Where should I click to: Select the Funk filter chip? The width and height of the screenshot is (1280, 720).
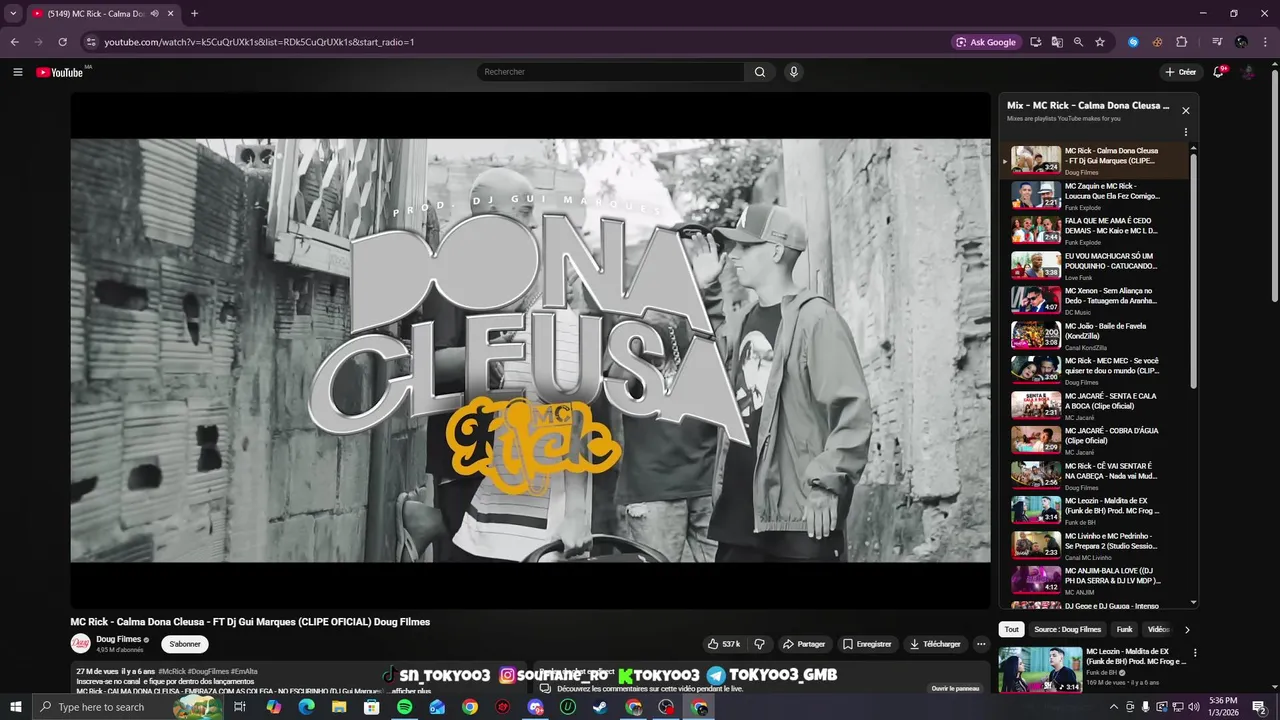click(x=1124, y=629)
